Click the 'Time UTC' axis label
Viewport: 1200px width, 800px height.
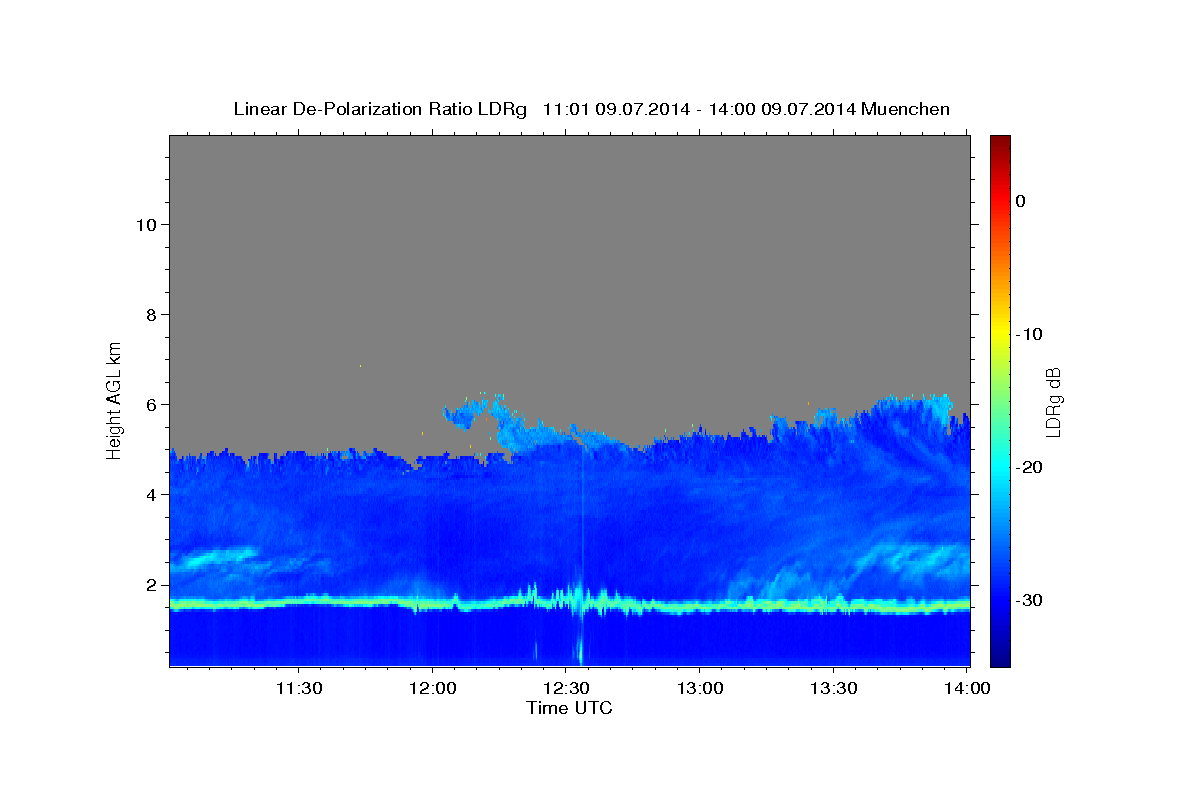coord(569,708)
